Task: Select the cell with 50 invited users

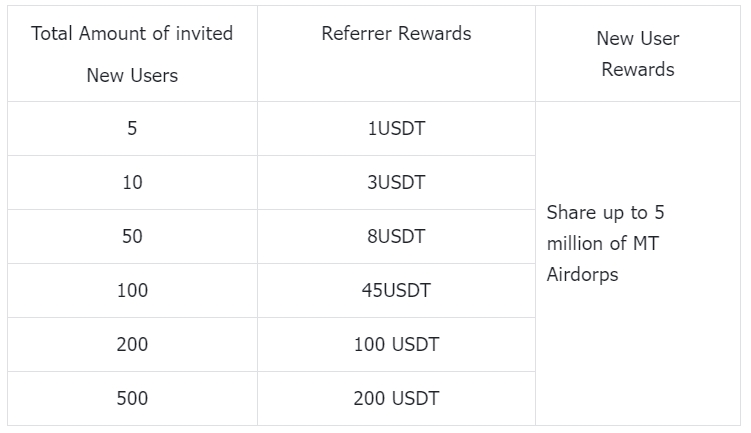Action: [x=132, y=237]
